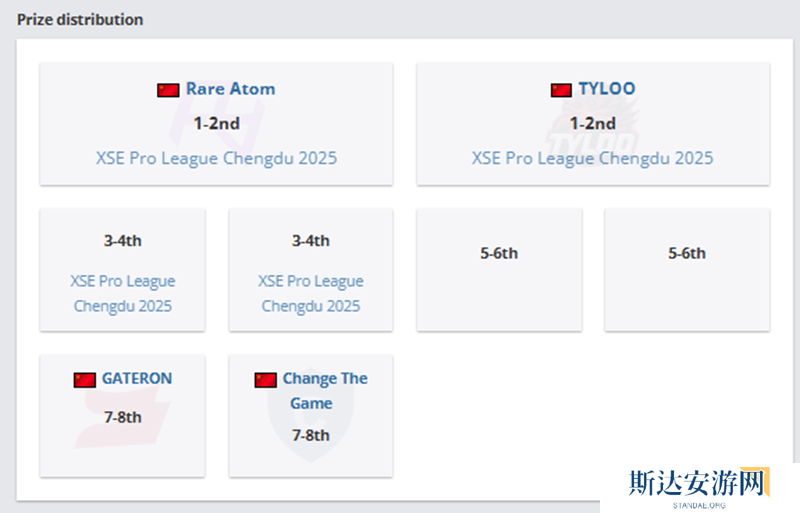Click the China flag next to TYLOO

561,90
